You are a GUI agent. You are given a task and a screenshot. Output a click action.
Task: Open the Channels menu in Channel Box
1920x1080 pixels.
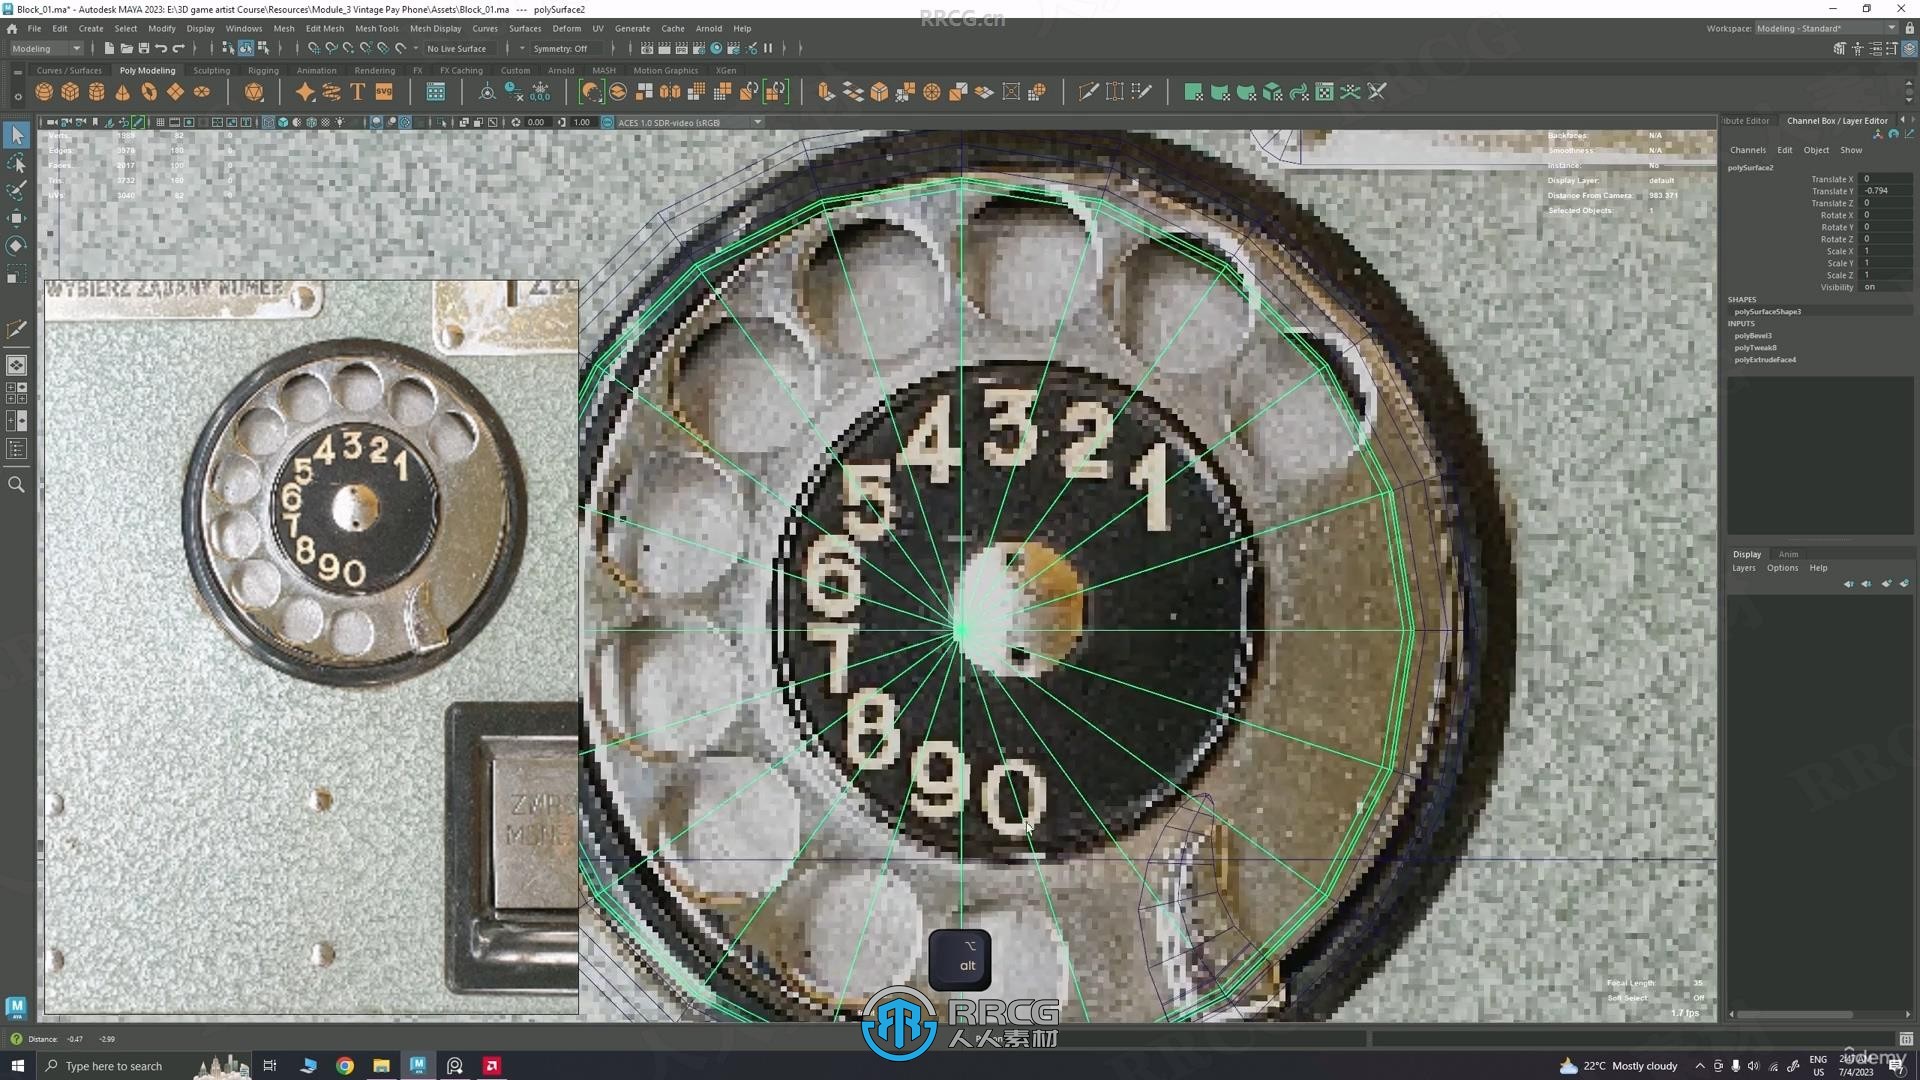[x=1748, y=150]
